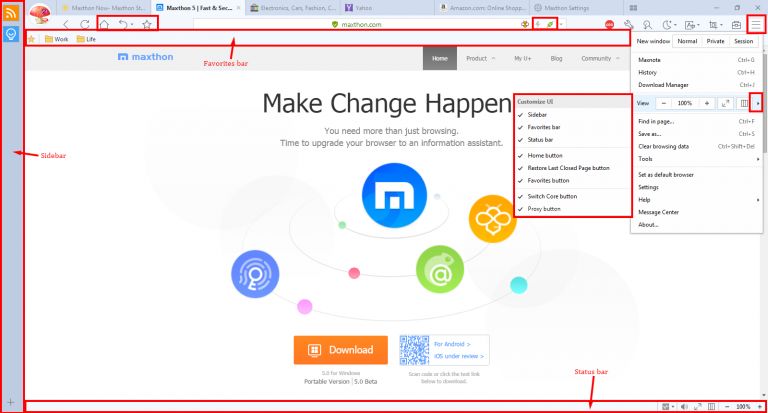Screen dimensions: 768x413
Task: Click the fullscreen icon in View menu row
Action: click(x=725, y=103)
